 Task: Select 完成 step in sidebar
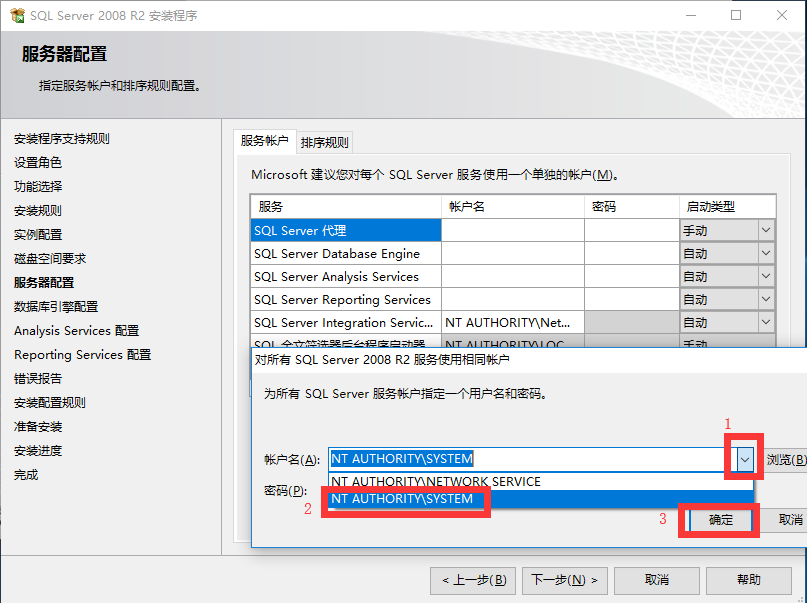(26, 475)
